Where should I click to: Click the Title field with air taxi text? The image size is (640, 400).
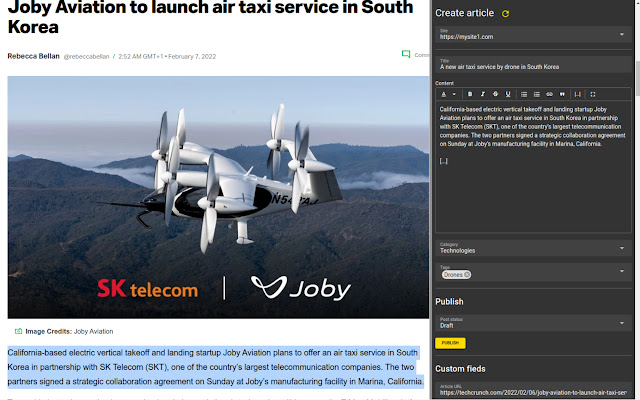click(533, 64)
